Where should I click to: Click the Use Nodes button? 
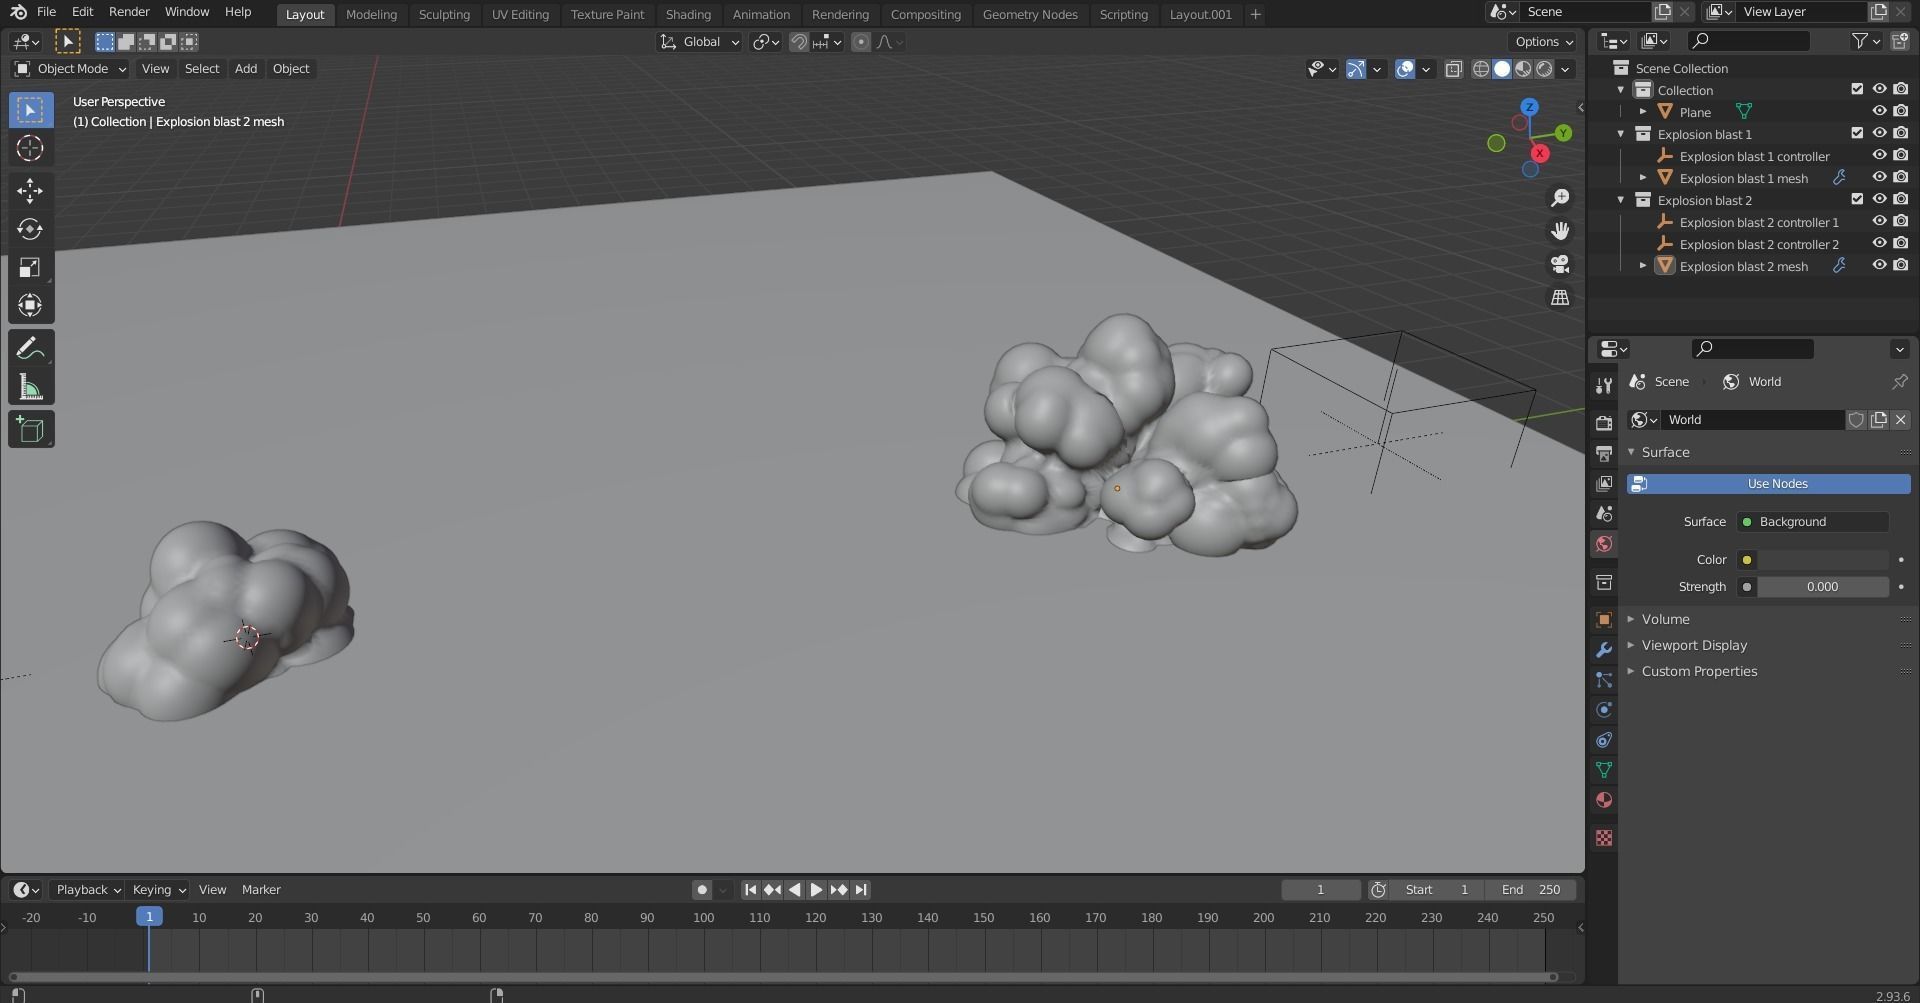click(x=1768, y=483)
